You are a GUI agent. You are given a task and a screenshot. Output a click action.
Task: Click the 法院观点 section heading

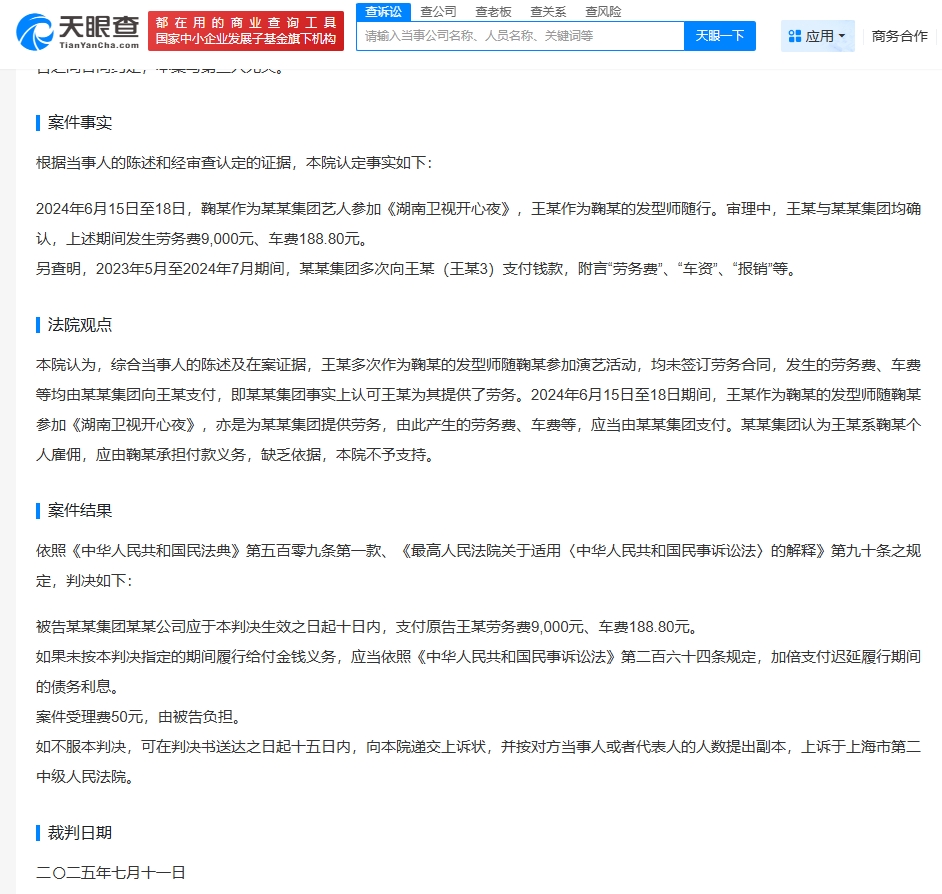click(x=80, y=325)
